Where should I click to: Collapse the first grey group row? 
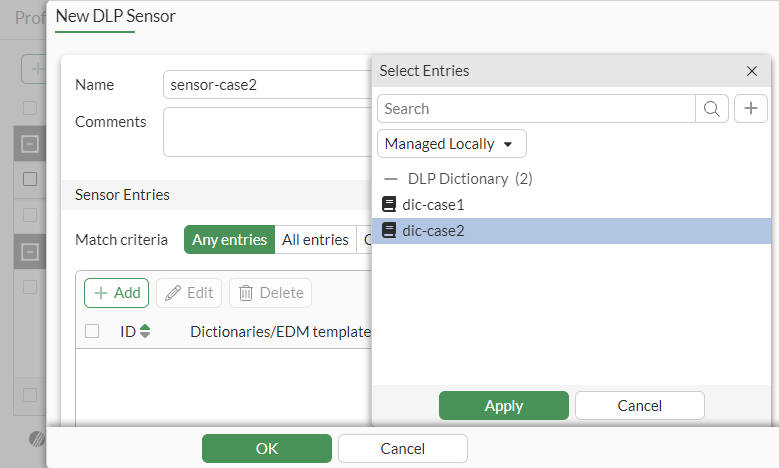tap(30, 145)
